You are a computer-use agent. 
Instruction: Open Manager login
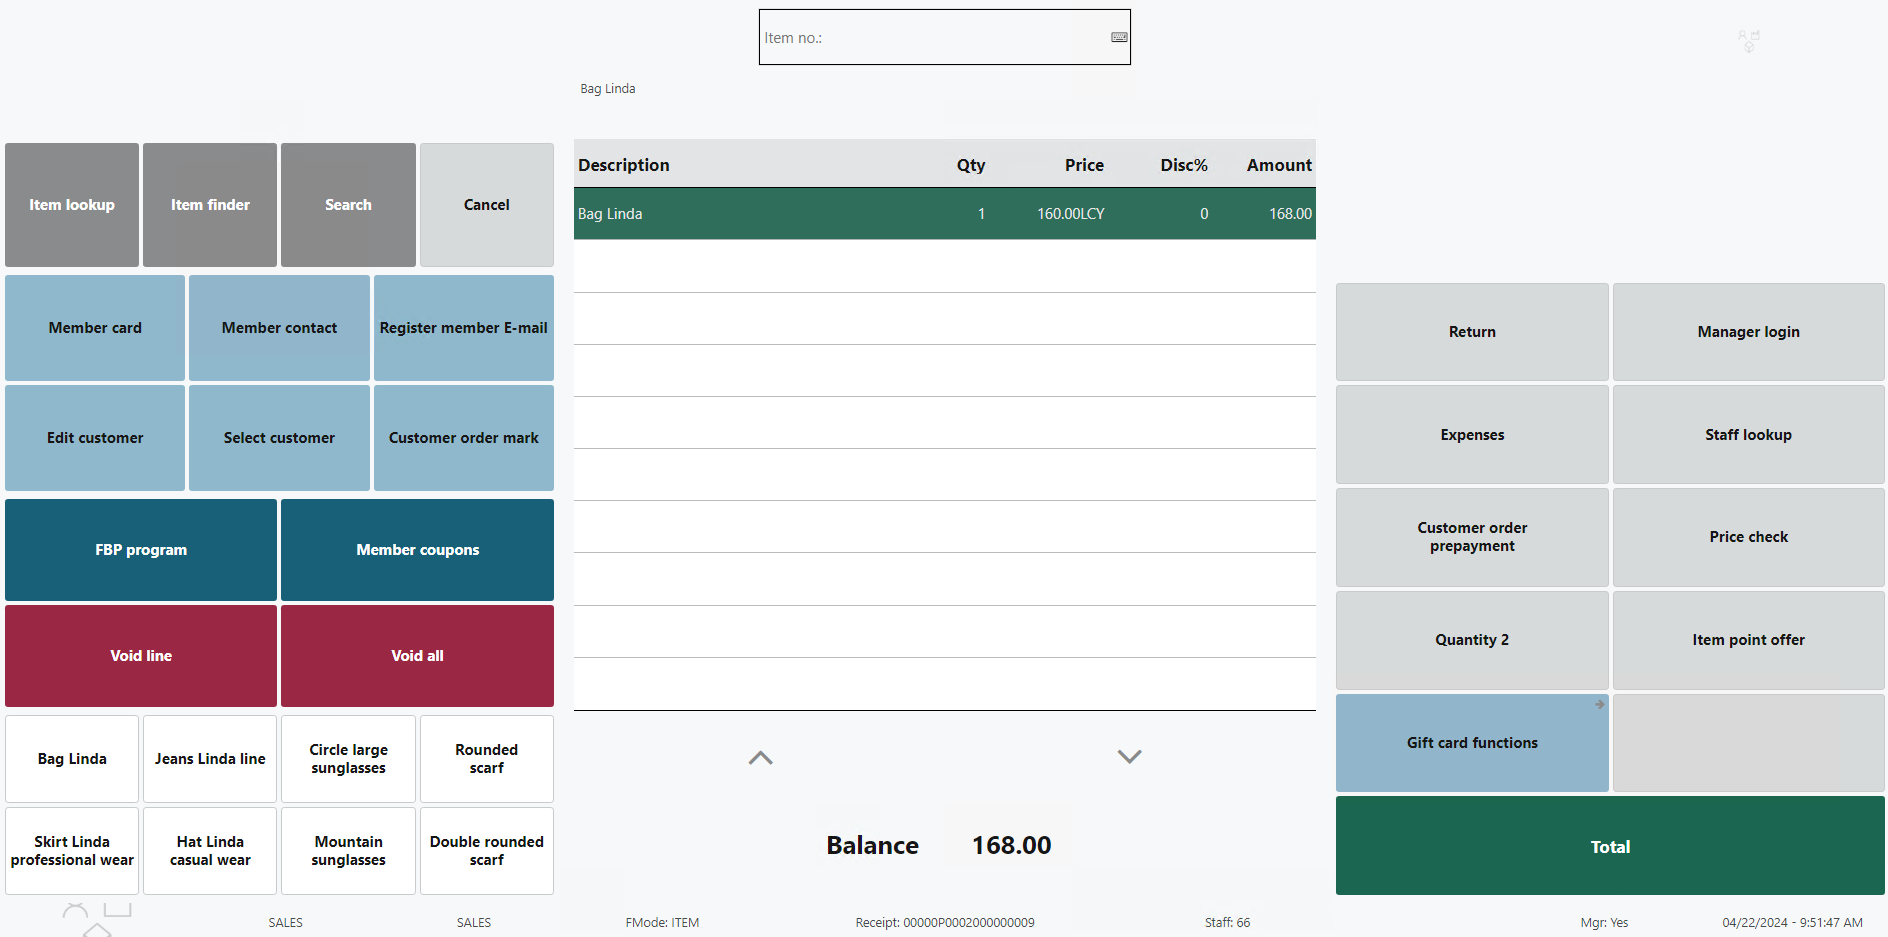coord(1747,332)
